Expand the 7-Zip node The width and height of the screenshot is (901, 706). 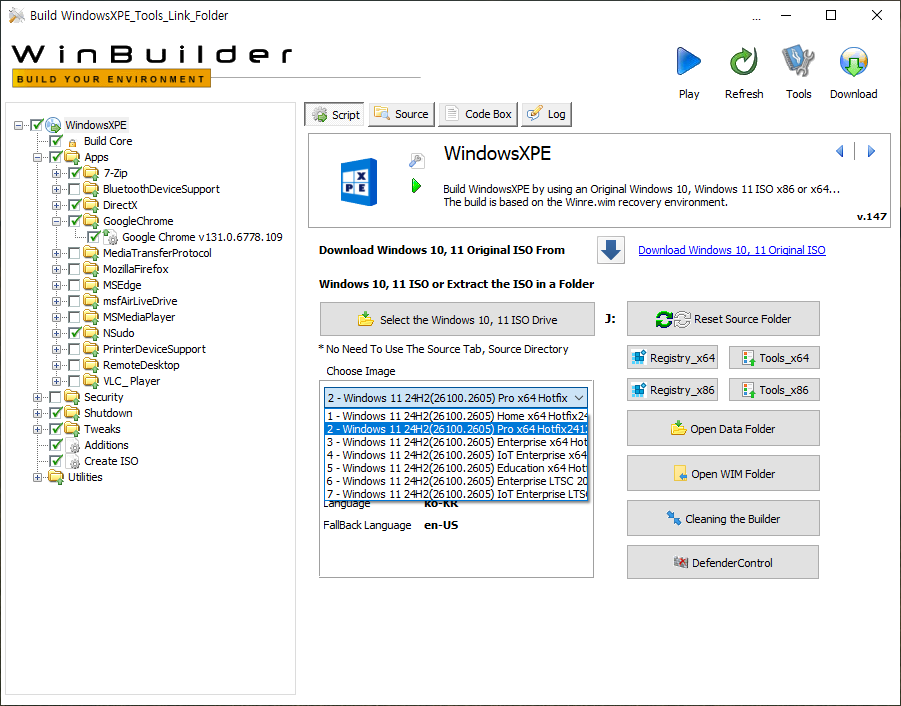point(56,173)
